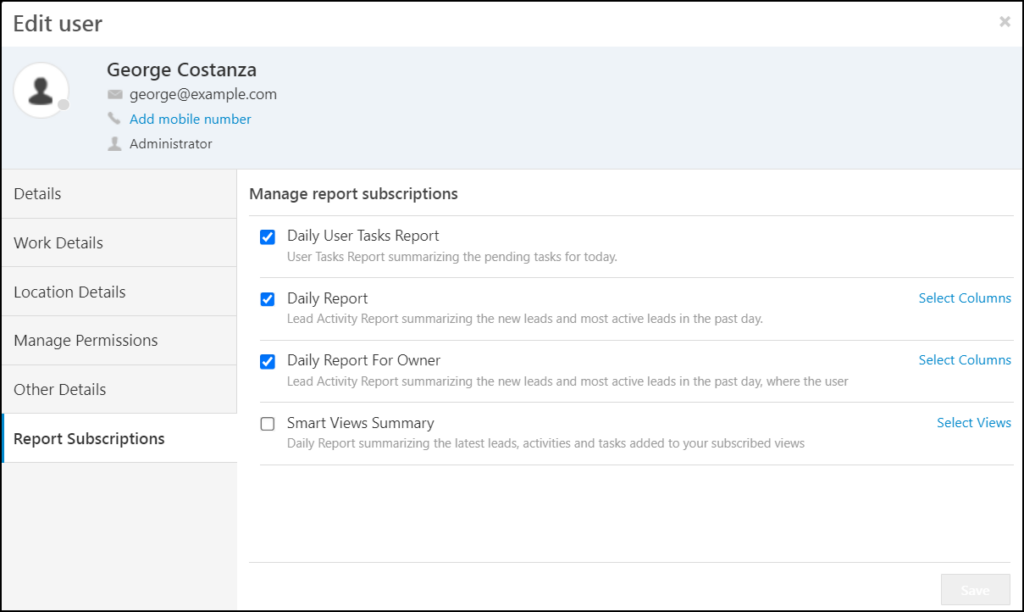
Task: Go to Location Details
Action: 67,291
